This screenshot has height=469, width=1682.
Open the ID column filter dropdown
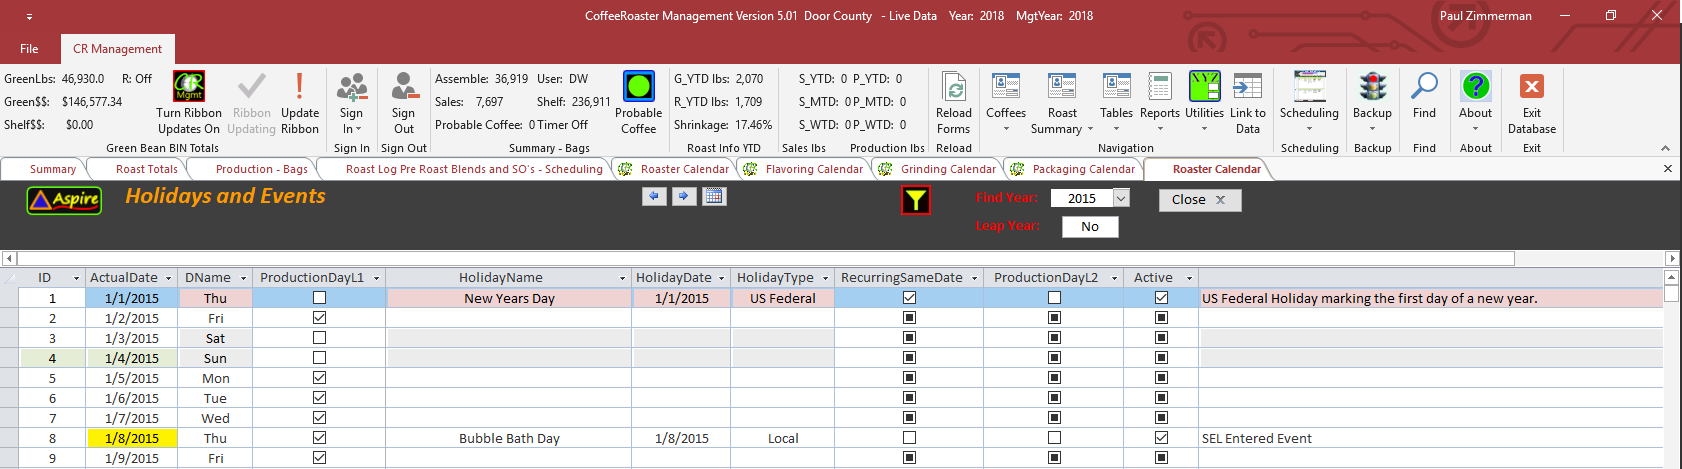pos(76,278)
